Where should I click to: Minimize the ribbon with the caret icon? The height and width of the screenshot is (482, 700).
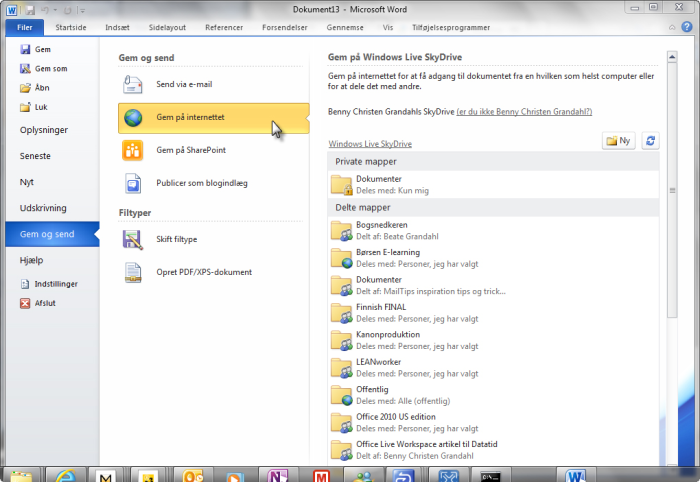pyautogui.click(x=672, y=28)
